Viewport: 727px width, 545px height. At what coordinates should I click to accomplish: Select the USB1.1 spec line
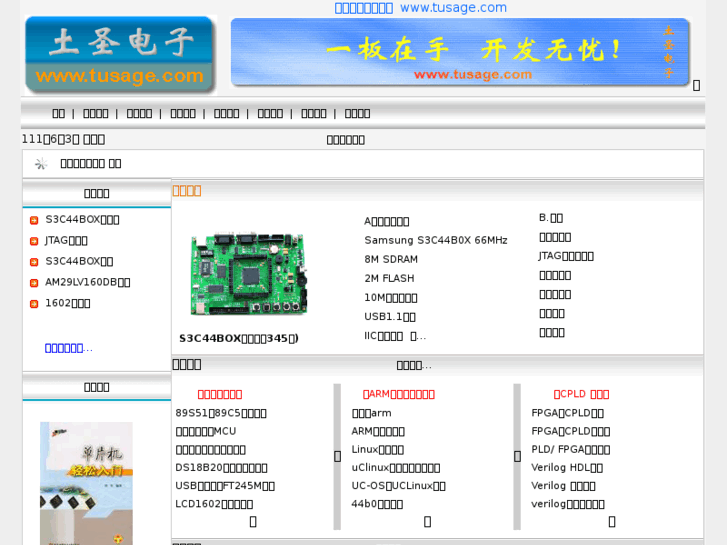click(x=390, y=317)
